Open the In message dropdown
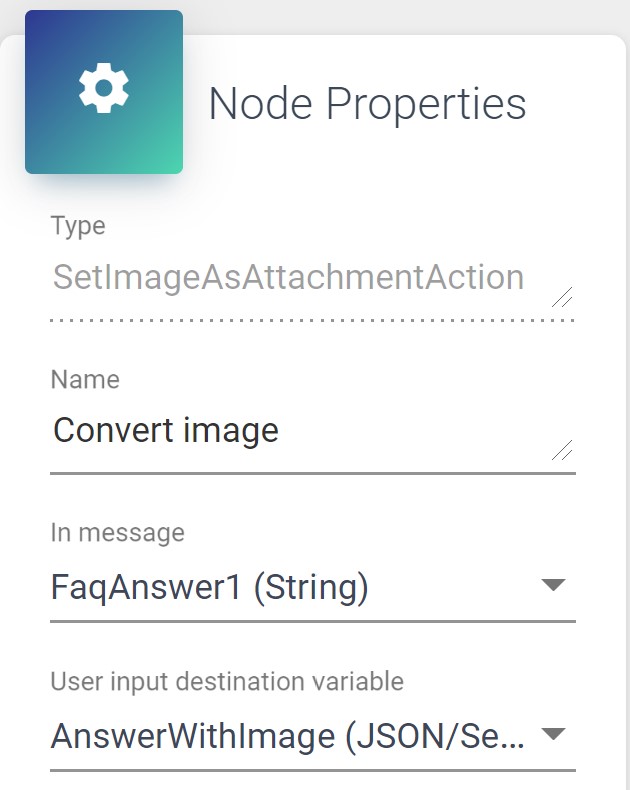 [x=300, y=588]
